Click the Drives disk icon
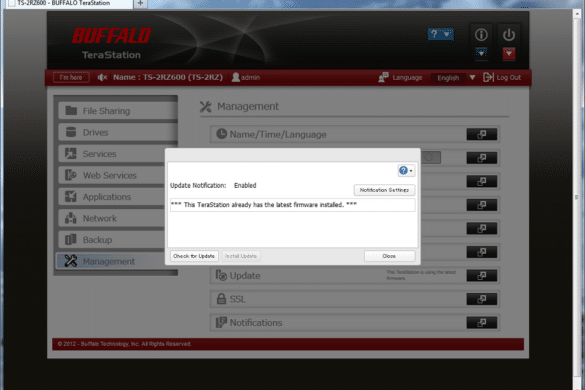This screenshot has width=585, height=390. 71,132
